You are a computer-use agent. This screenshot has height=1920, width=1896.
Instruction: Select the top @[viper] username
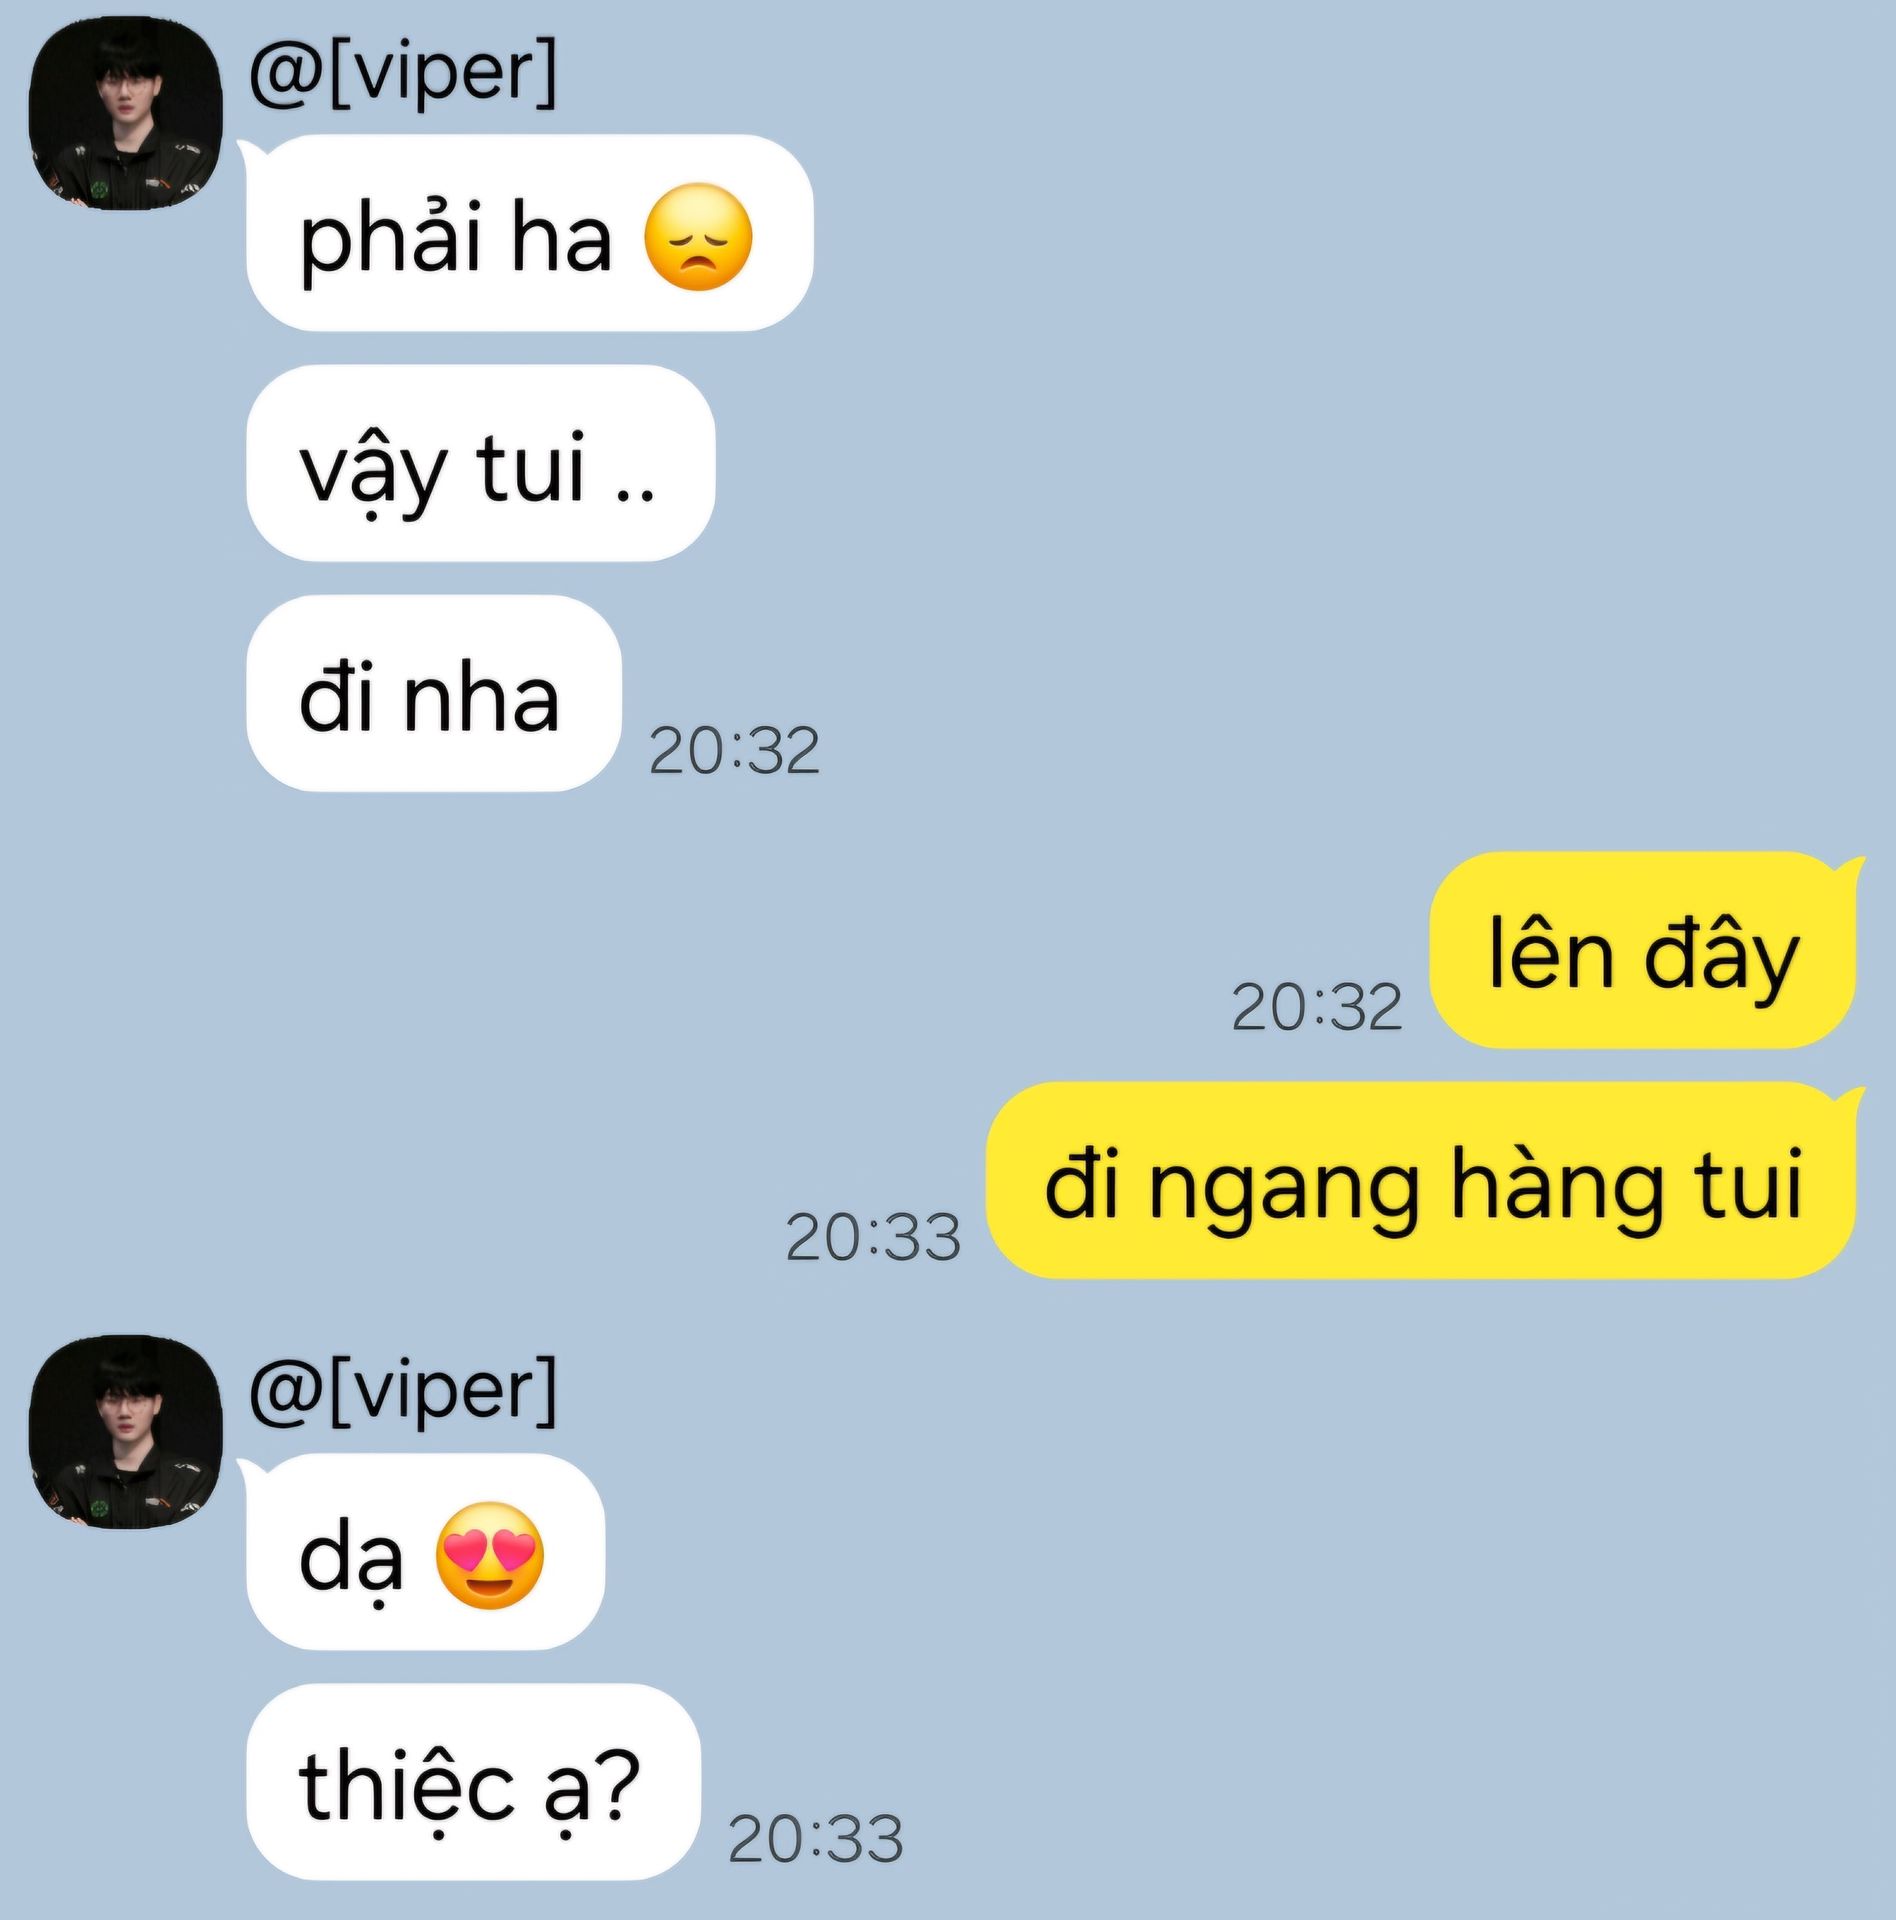tap(403, 72)
